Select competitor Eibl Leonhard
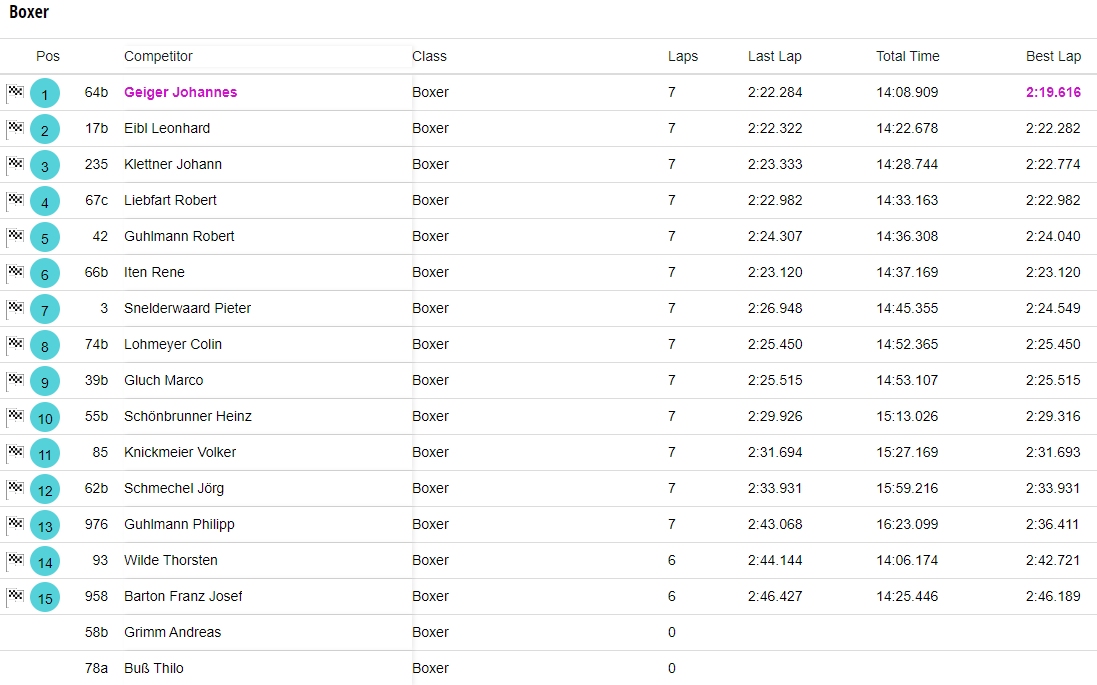 pos(166,128)
